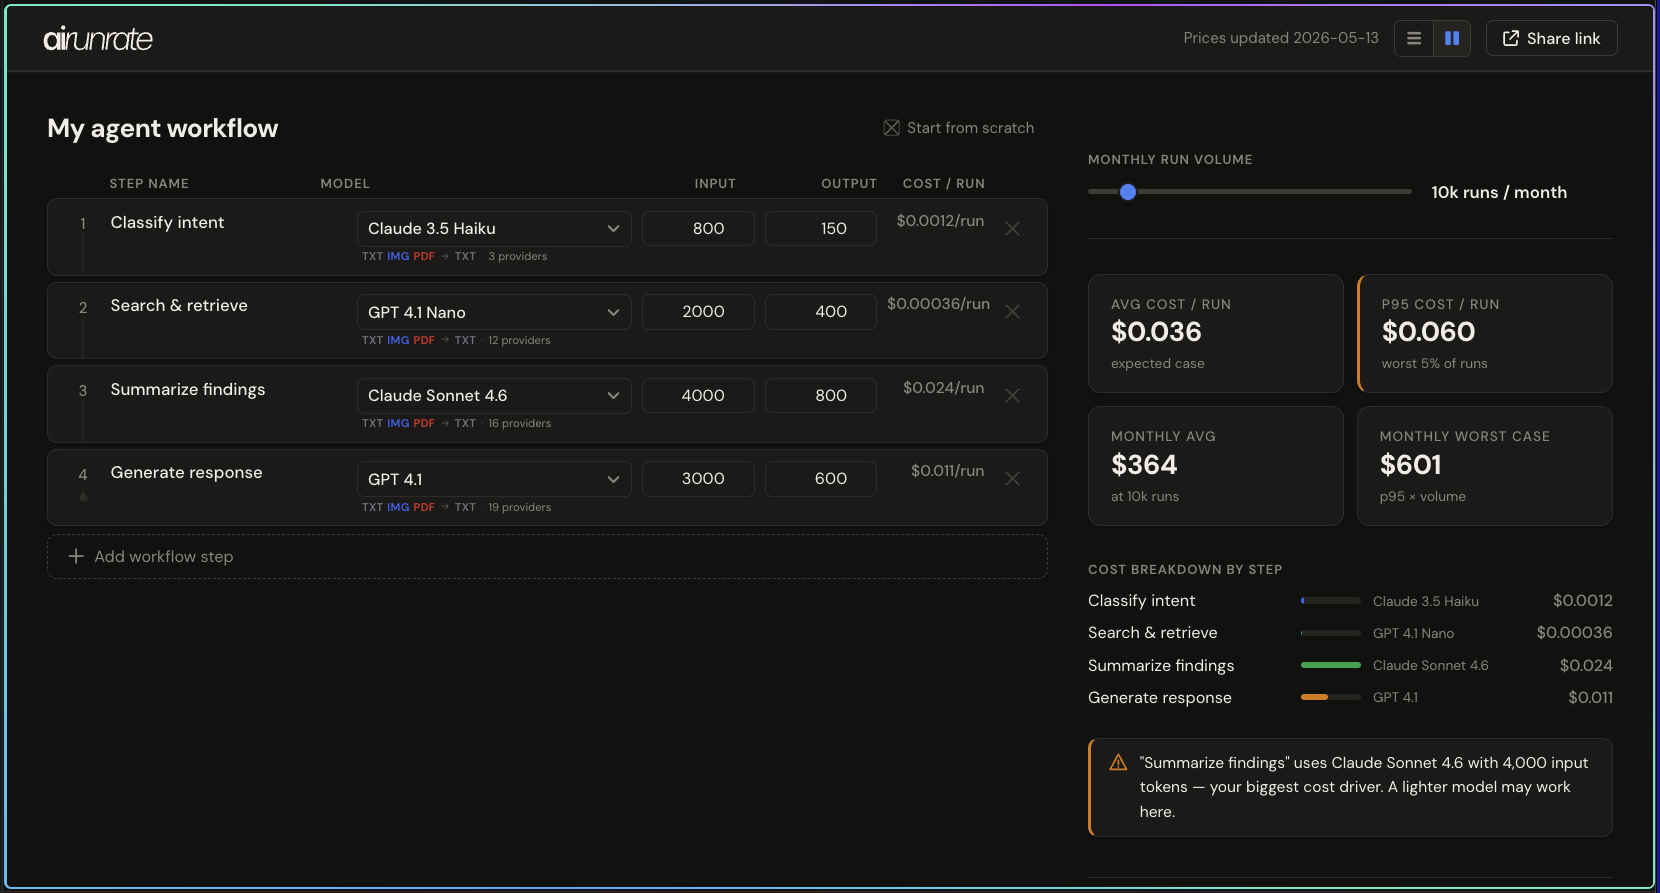The height and width of the screenshot is (893, 1660).
Task: Open the Claude Sonnet 4.6 model dropdown
Action: pyautogui.click(x=494, y=396)
